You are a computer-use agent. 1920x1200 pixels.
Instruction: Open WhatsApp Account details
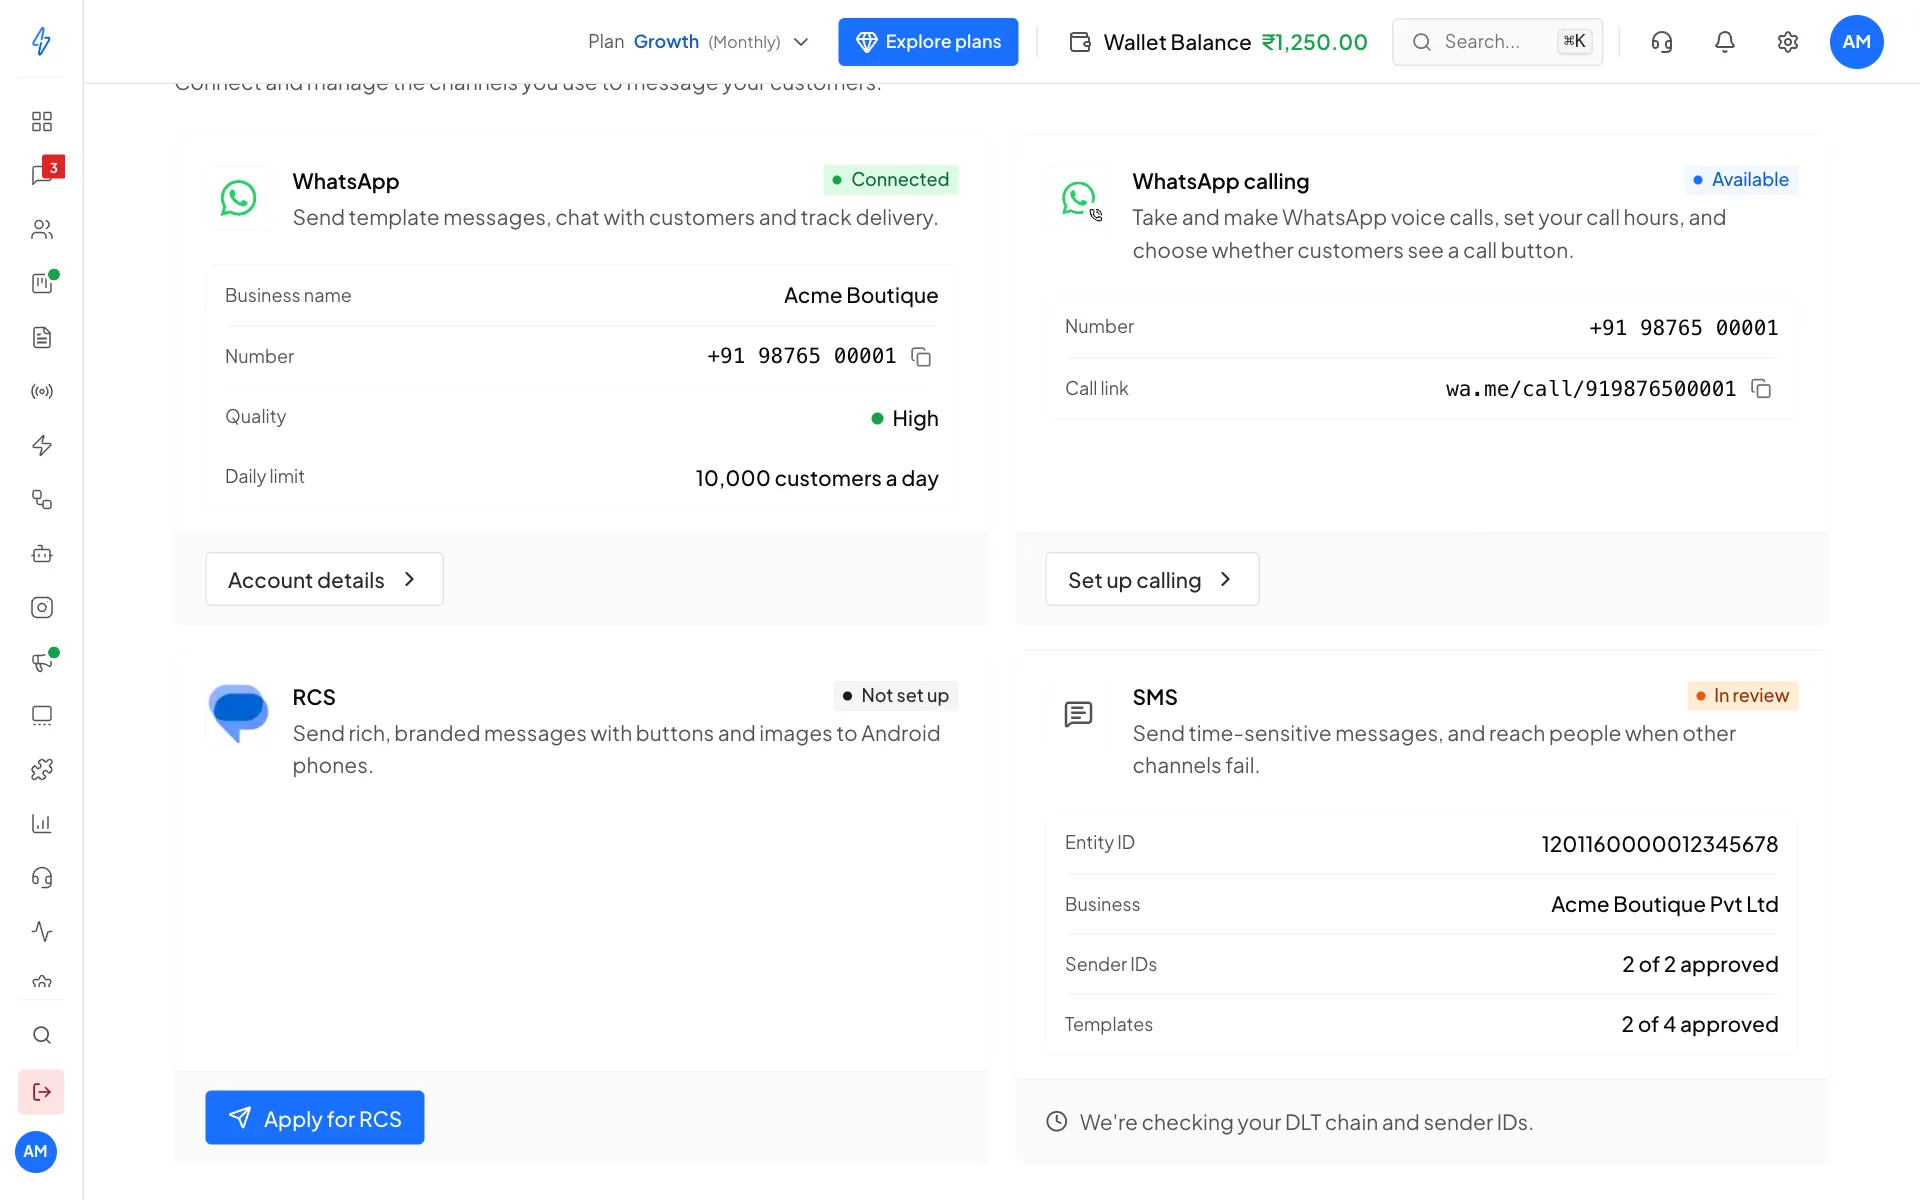pyautogui.click(x=324, y=579)
